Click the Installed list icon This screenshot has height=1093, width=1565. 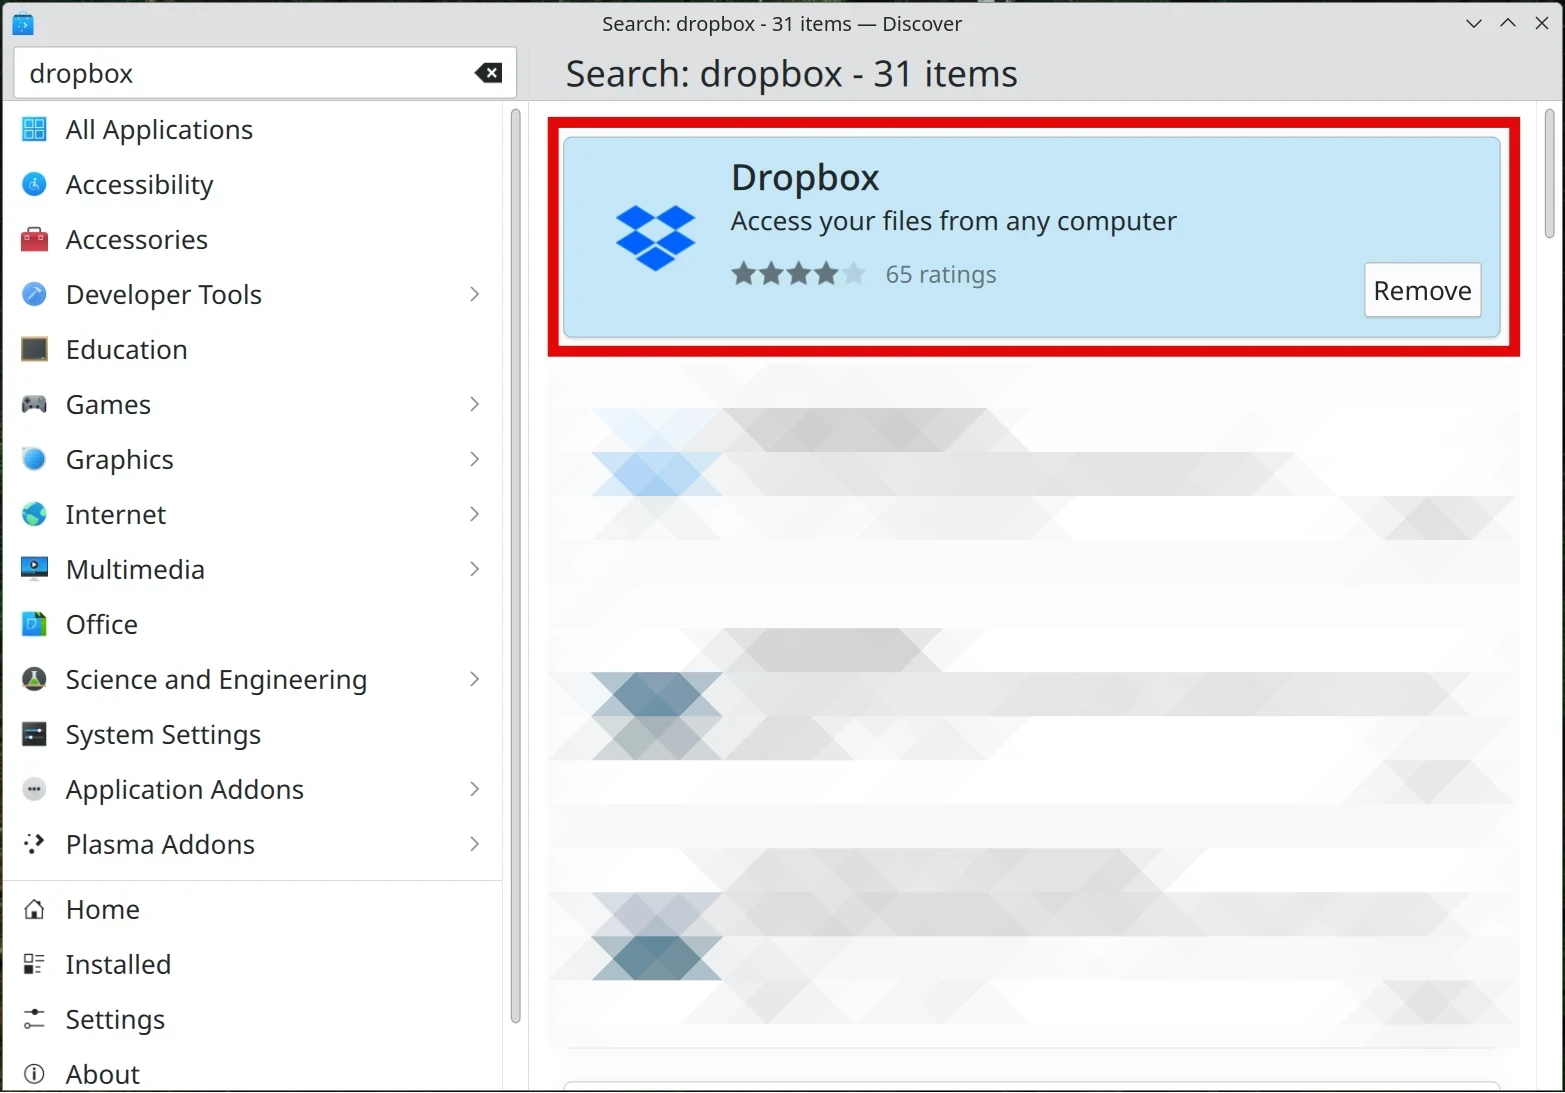click(34, 964)
